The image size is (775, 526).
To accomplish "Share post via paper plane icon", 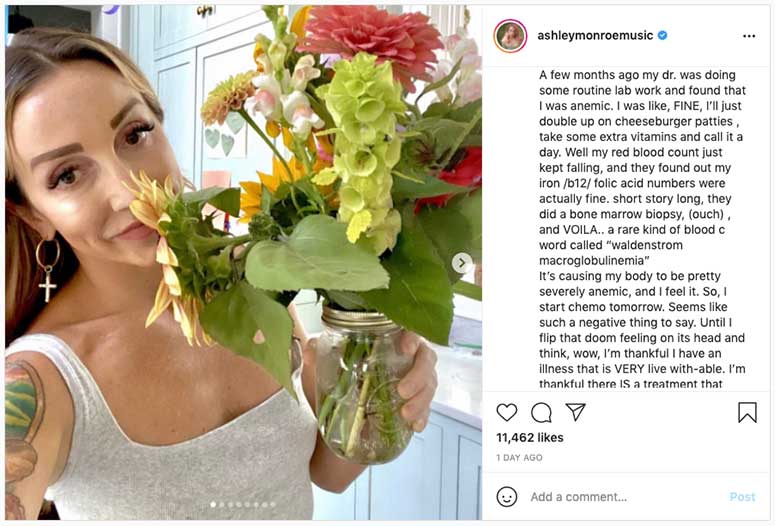I will [x=575, y=412].
